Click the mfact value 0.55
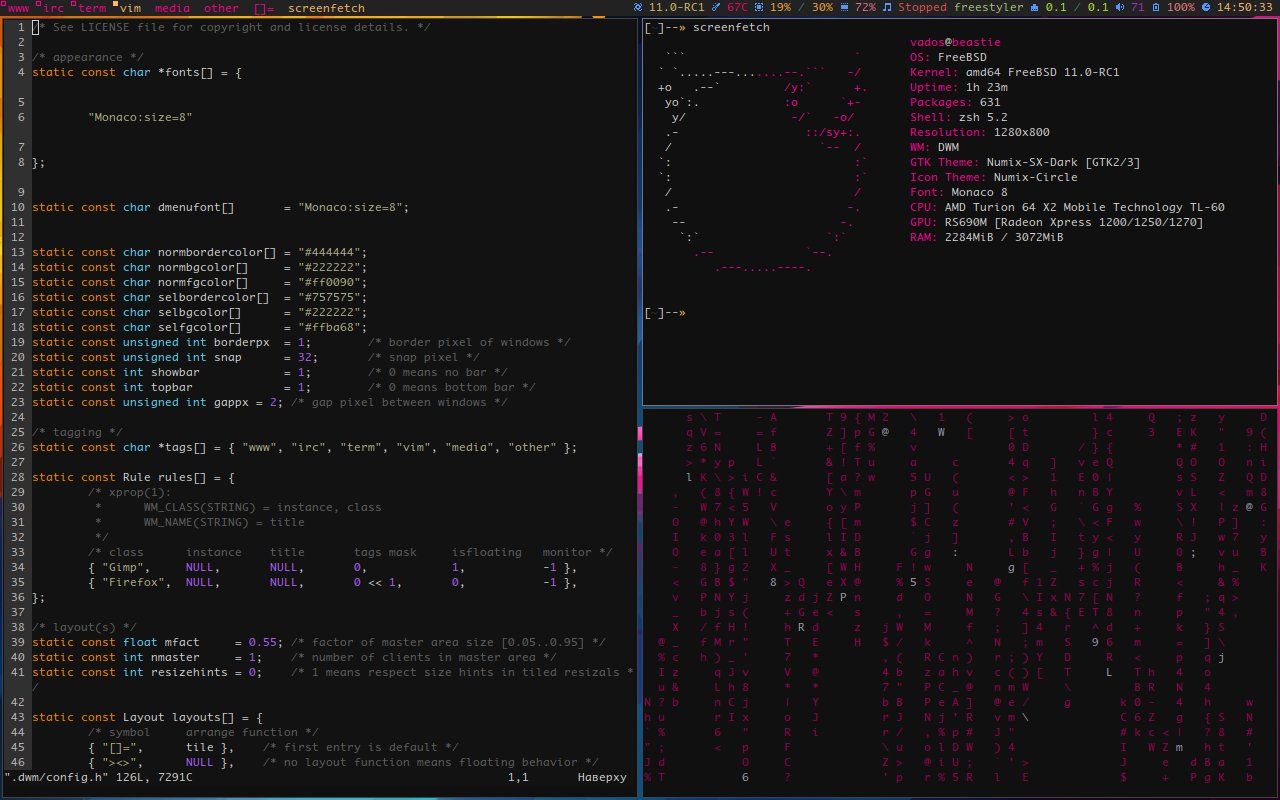The height and width of the screenshot is (800, 1280). tap(263, 642)
